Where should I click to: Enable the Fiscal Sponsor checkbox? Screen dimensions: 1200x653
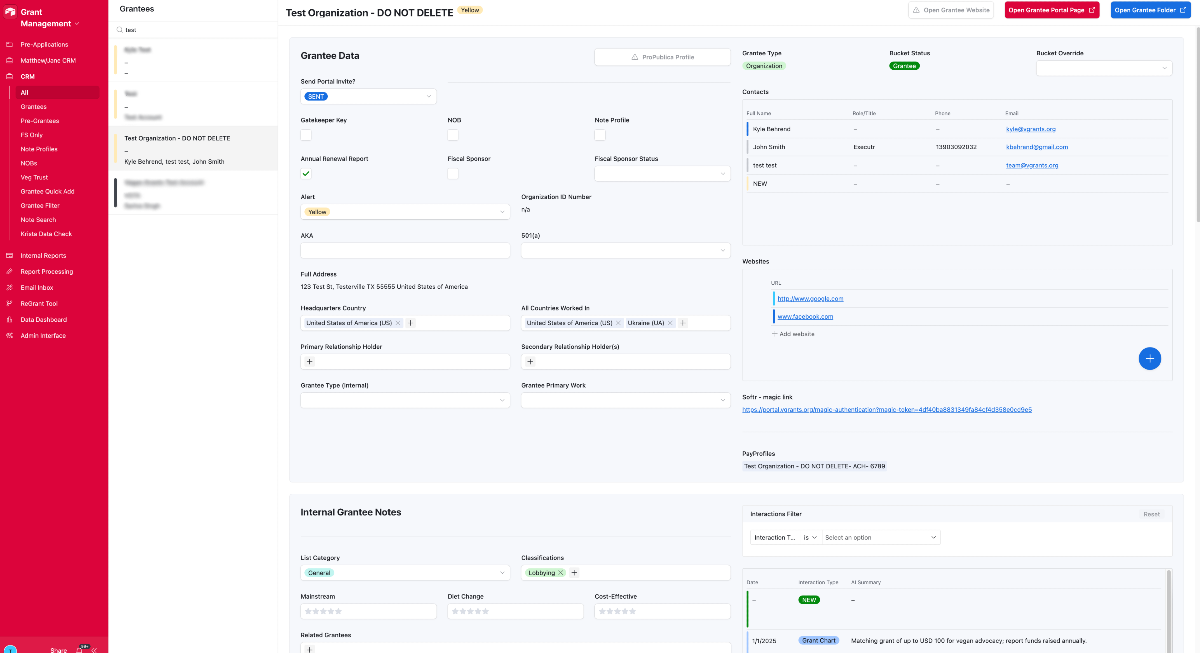(x=453, y=173)
